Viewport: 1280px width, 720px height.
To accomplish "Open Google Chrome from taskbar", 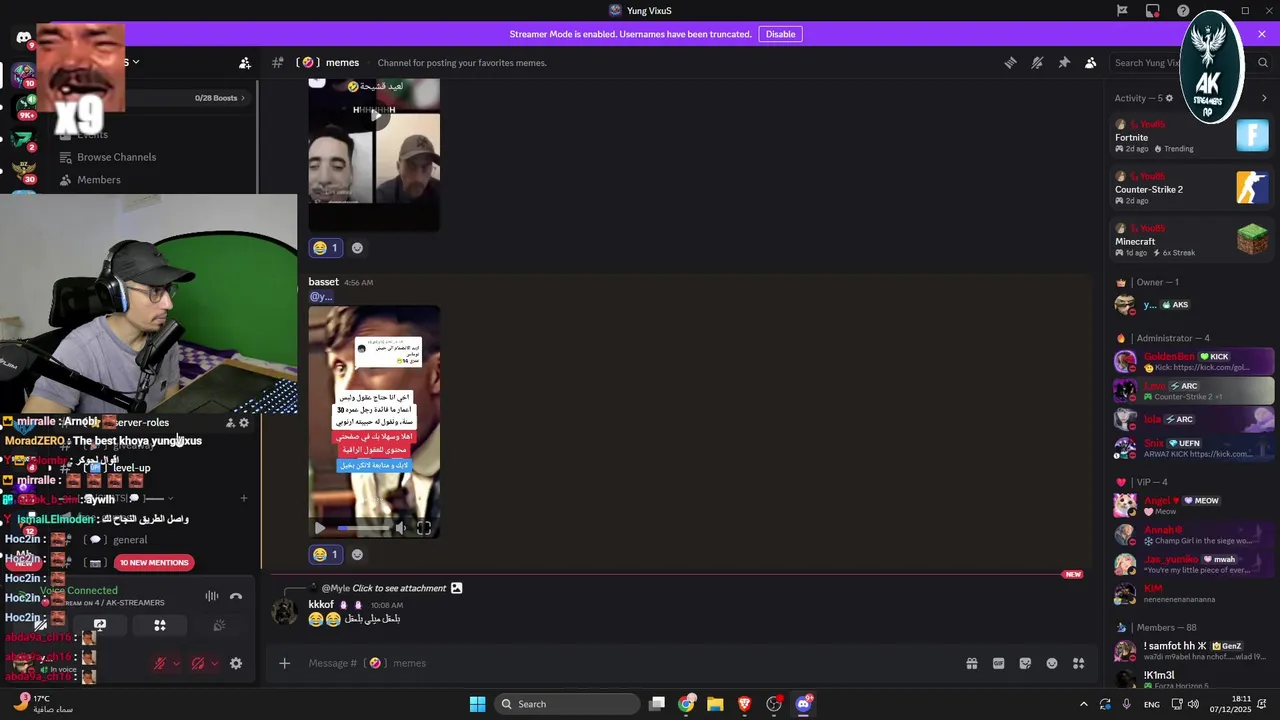I will coord(686,704).
